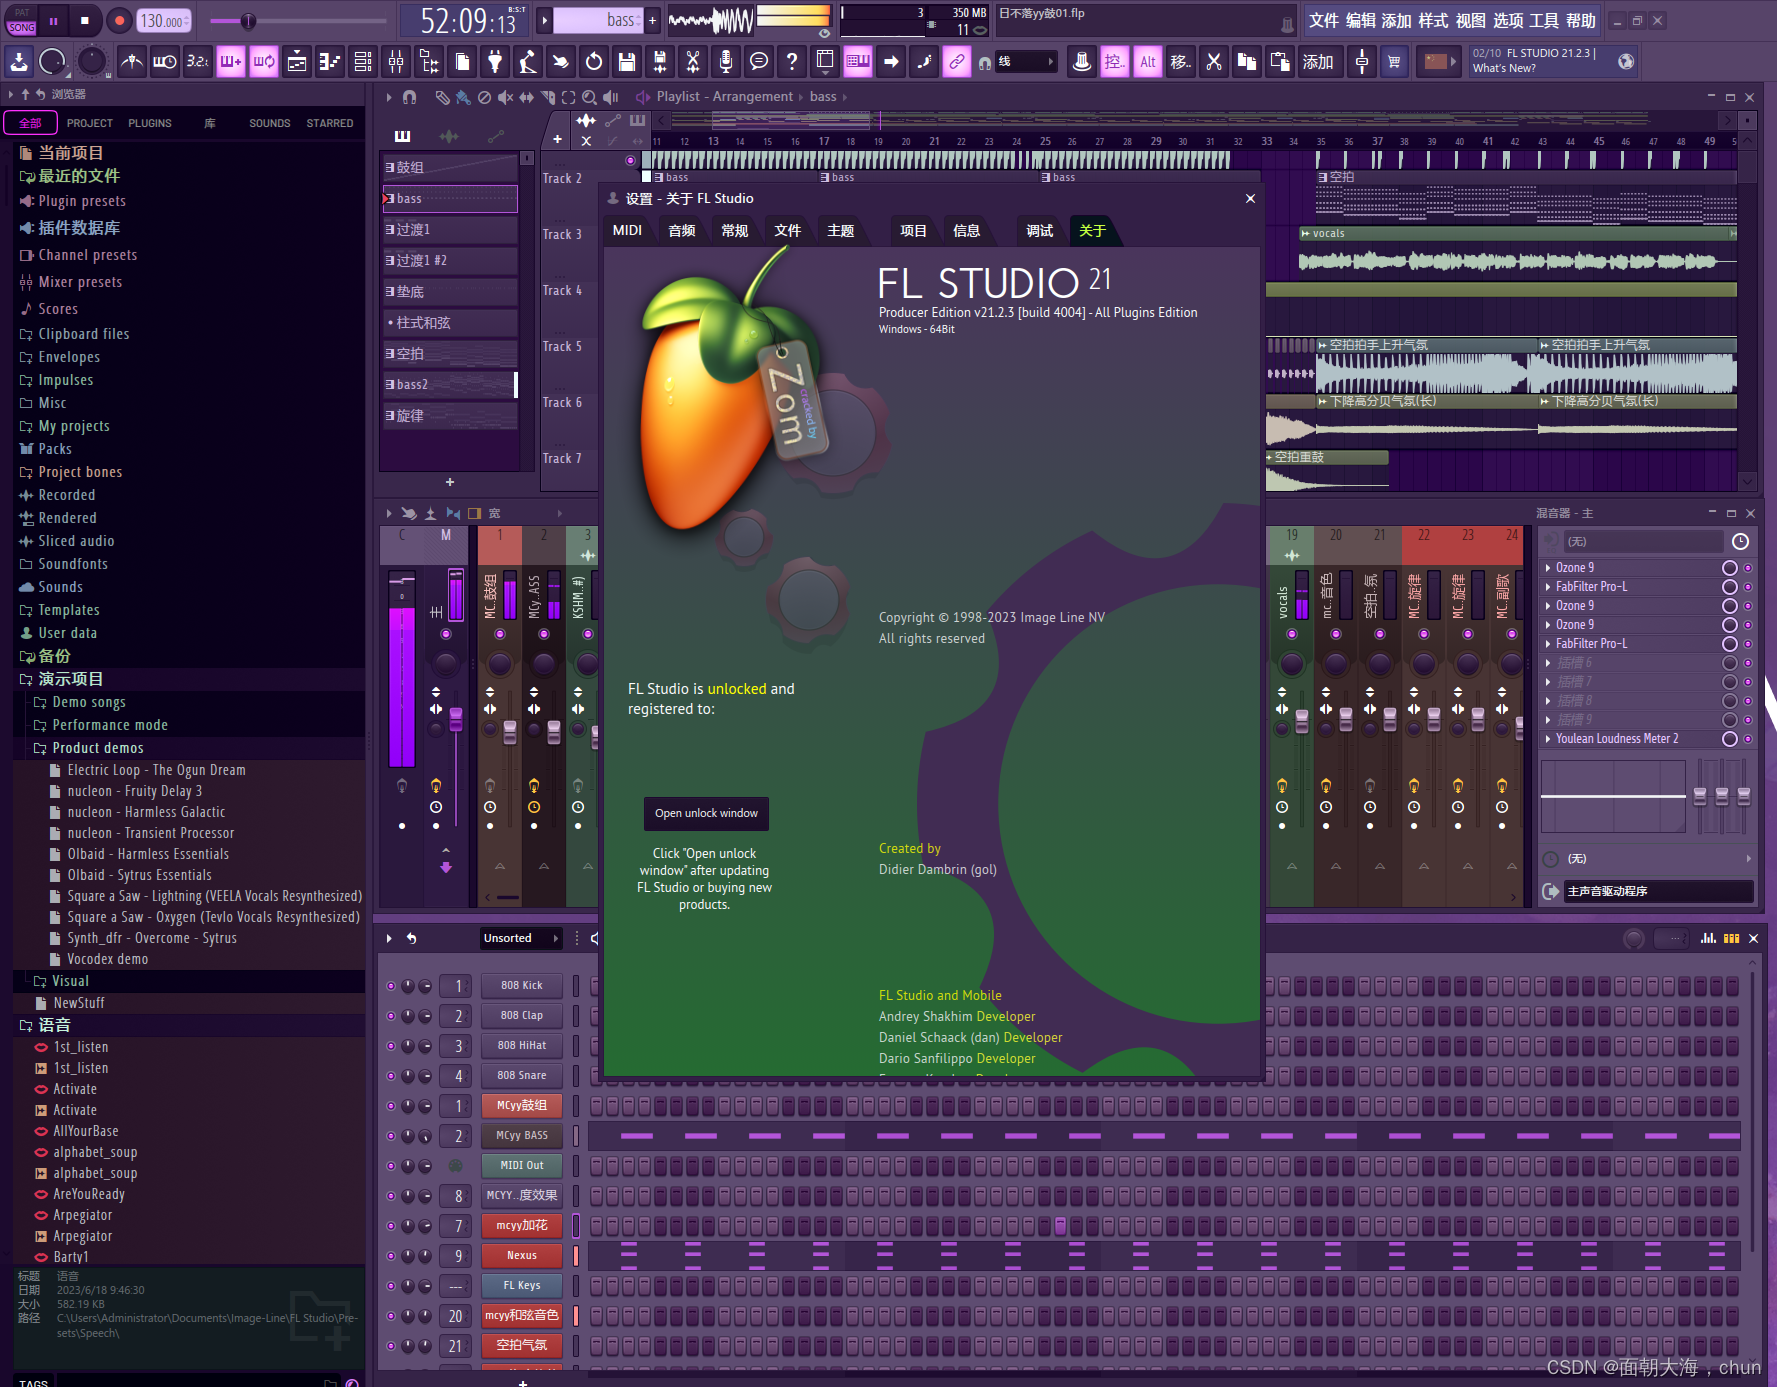Click the question mark help icon
This screenshot has width=1777, height=1387.
tap(792, 62)
